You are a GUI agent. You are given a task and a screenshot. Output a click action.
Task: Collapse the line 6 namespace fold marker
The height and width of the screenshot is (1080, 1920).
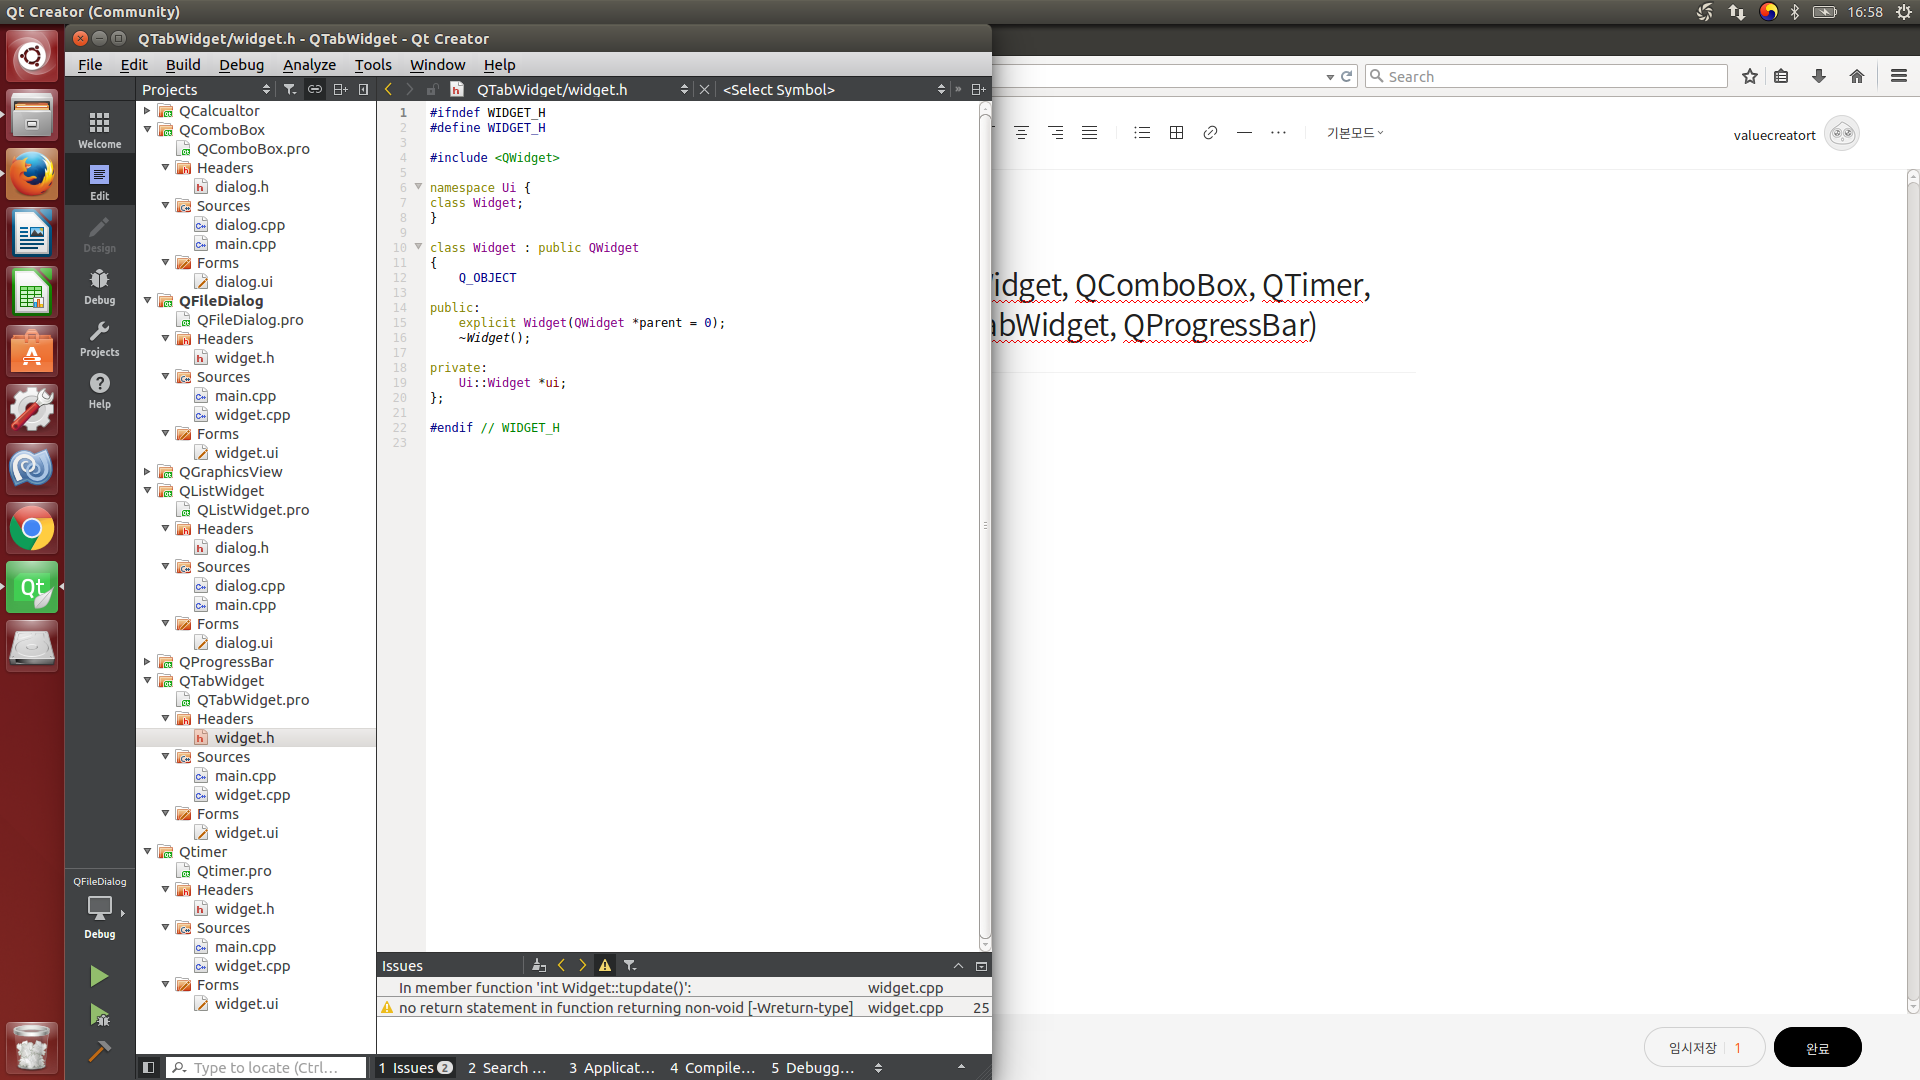[418, 187]
